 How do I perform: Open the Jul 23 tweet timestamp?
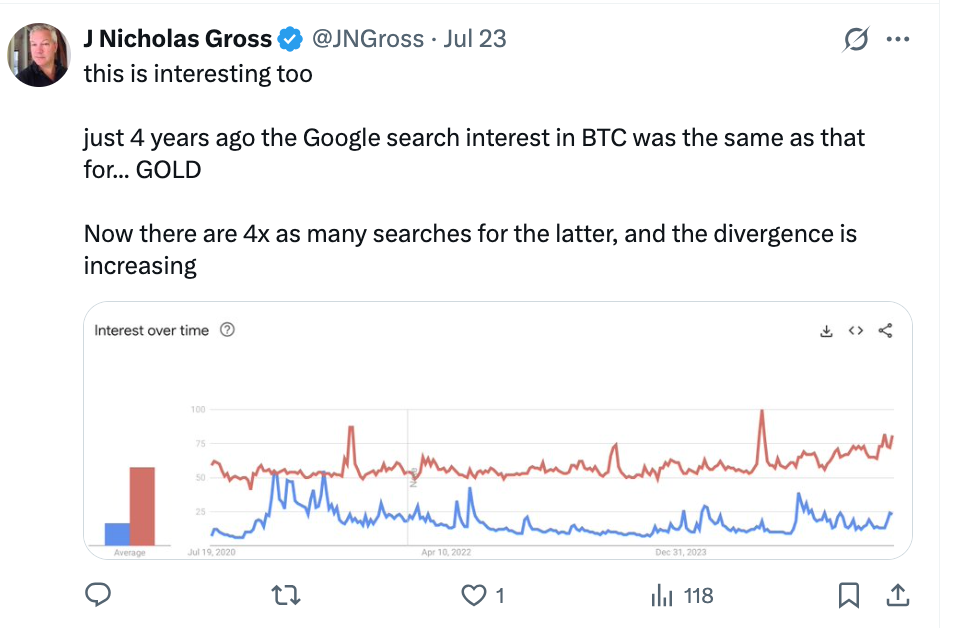[475, 39]
